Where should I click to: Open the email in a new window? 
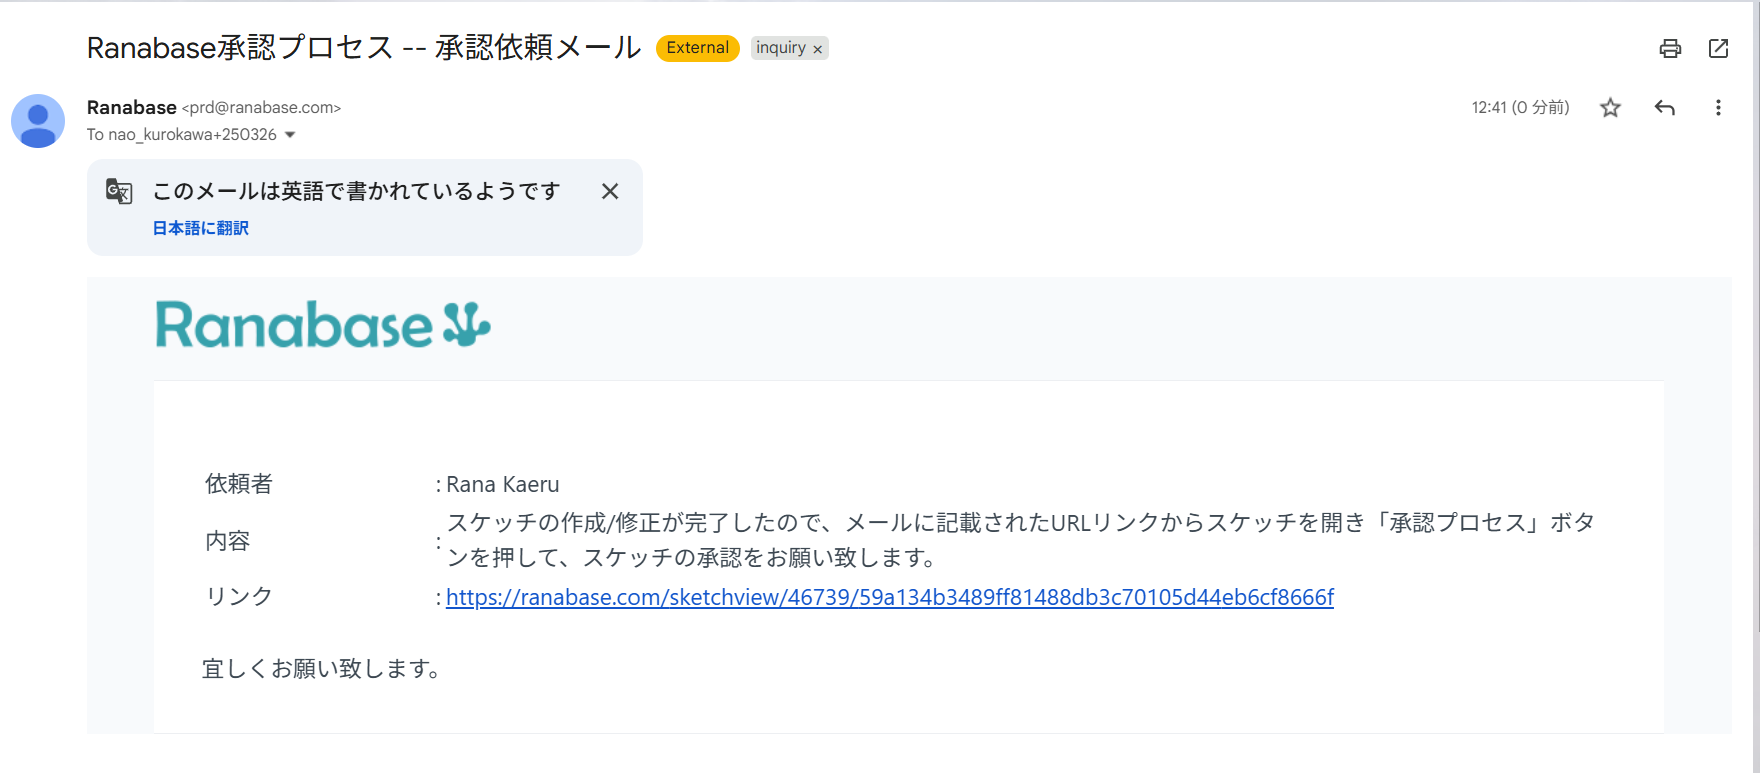1718,48
